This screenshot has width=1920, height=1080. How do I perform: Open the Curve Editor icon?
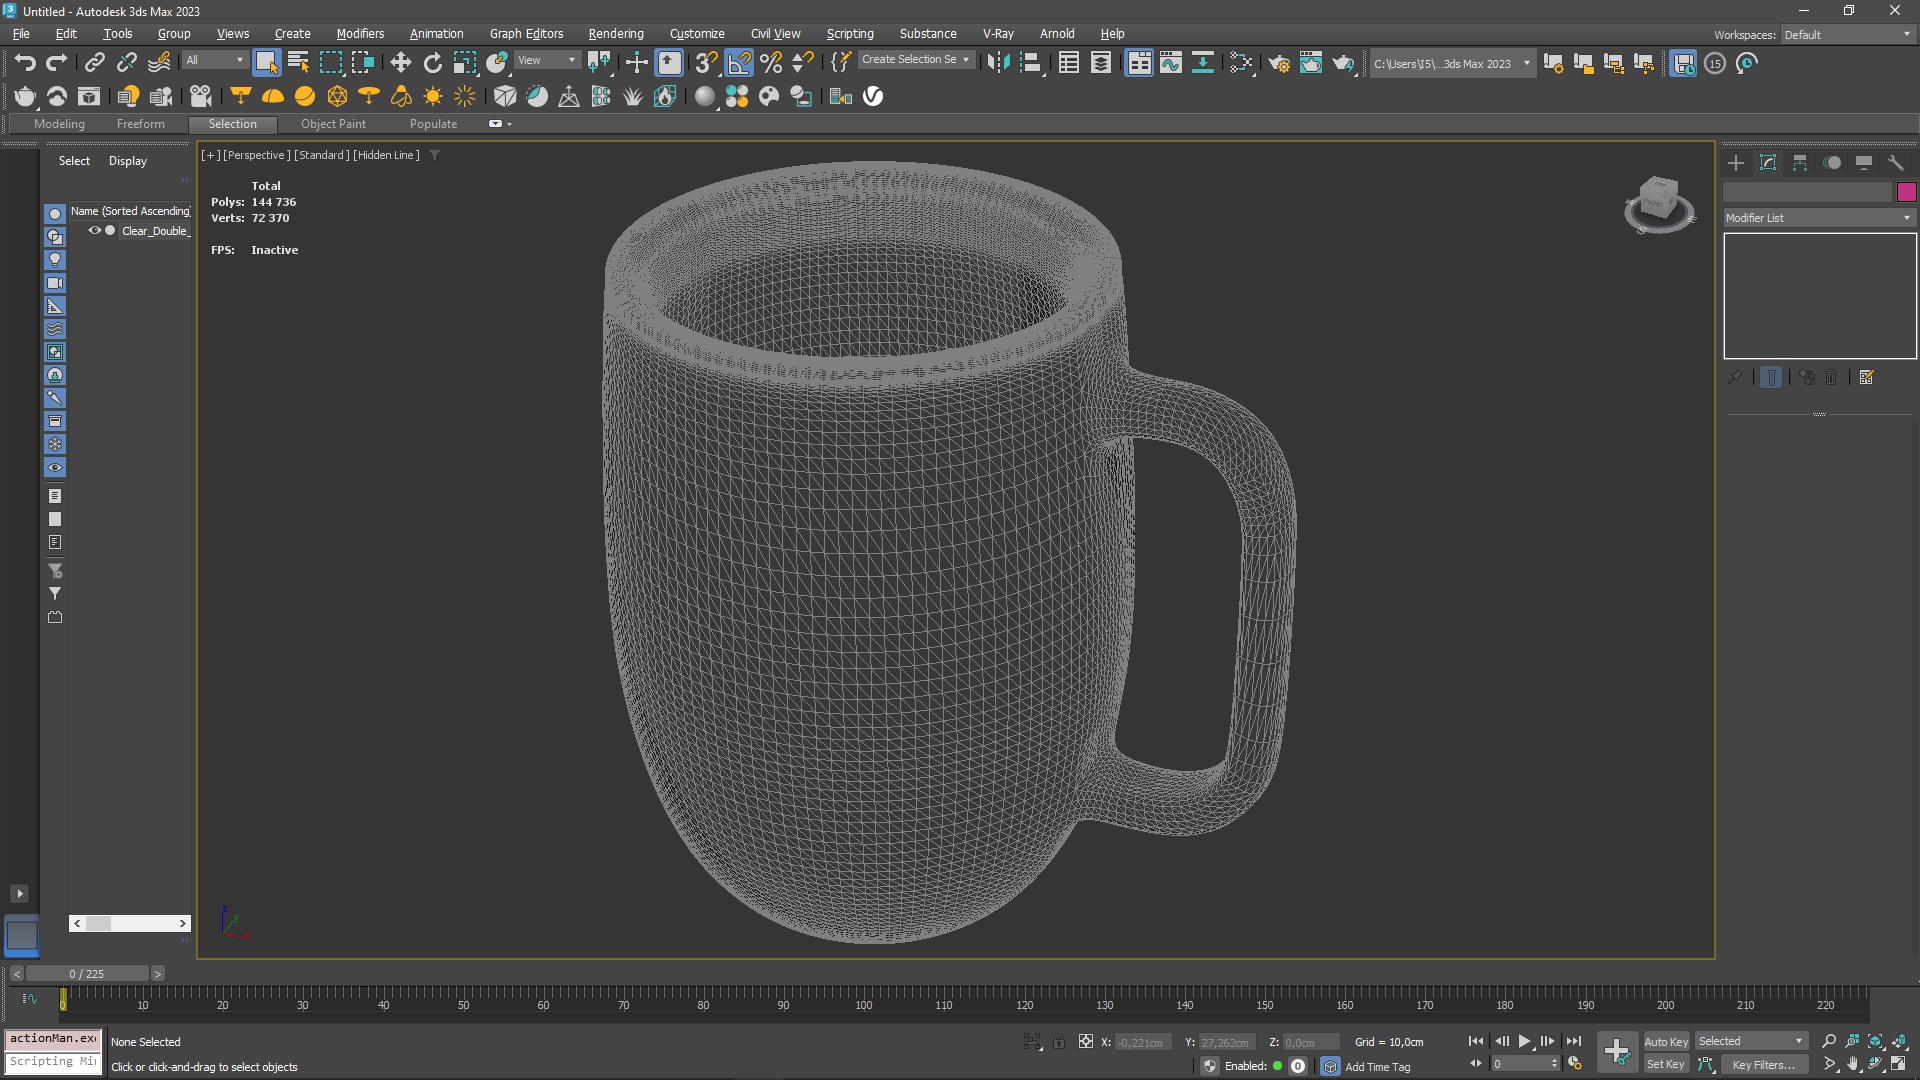[x=1170, y=63]
